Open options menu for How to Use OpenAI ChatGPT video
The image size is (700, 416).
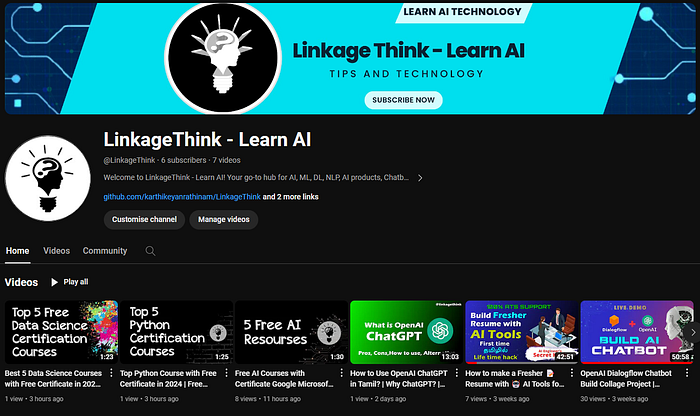[457, 373]
